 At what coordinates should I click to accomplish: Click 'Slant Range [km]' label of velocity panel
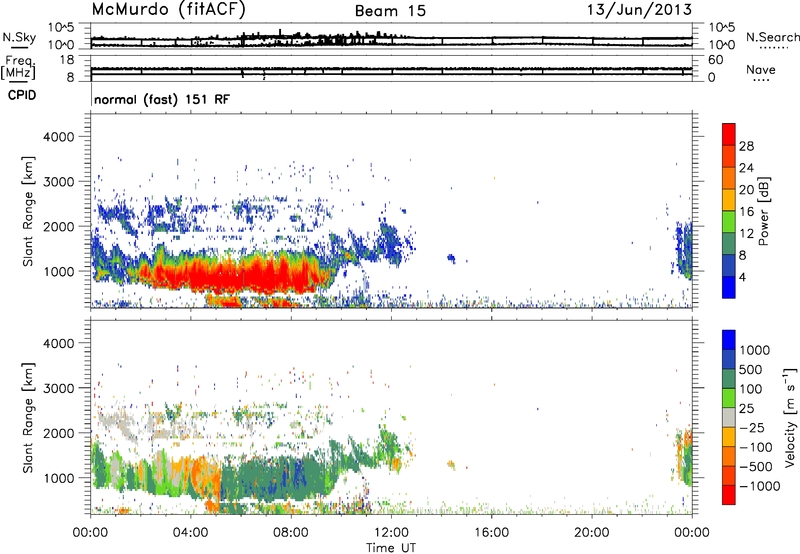click(x=28, y=418)
